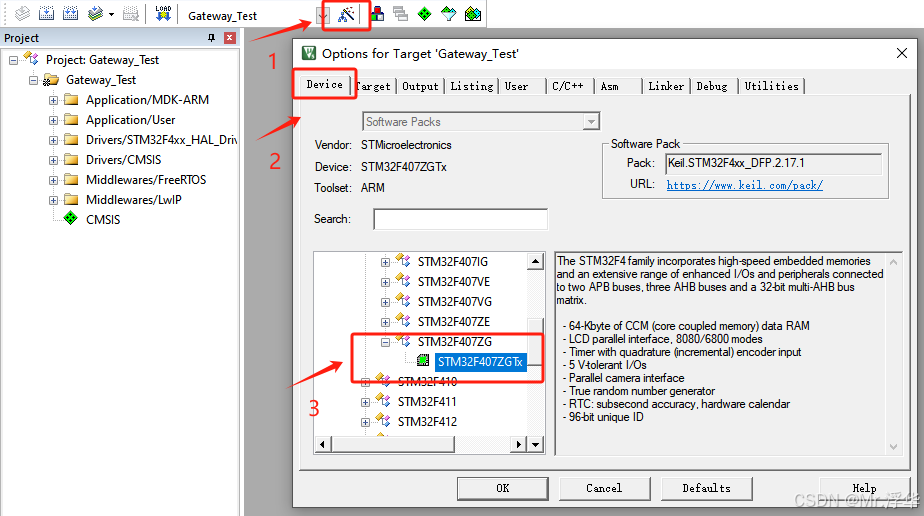Open the keil.com/pack URL link

coord(744,185)
